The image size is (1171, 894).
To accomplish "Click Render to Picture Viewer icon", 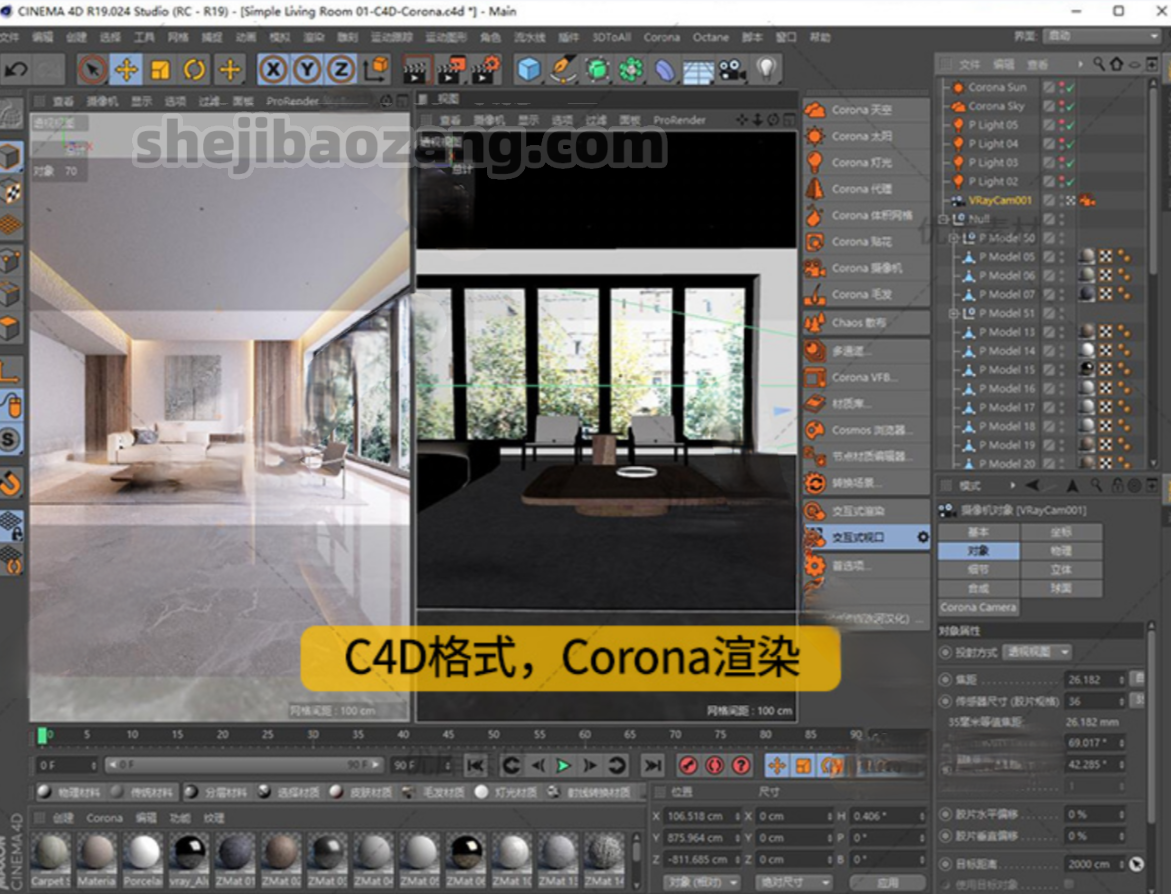I will coord(452,69).
